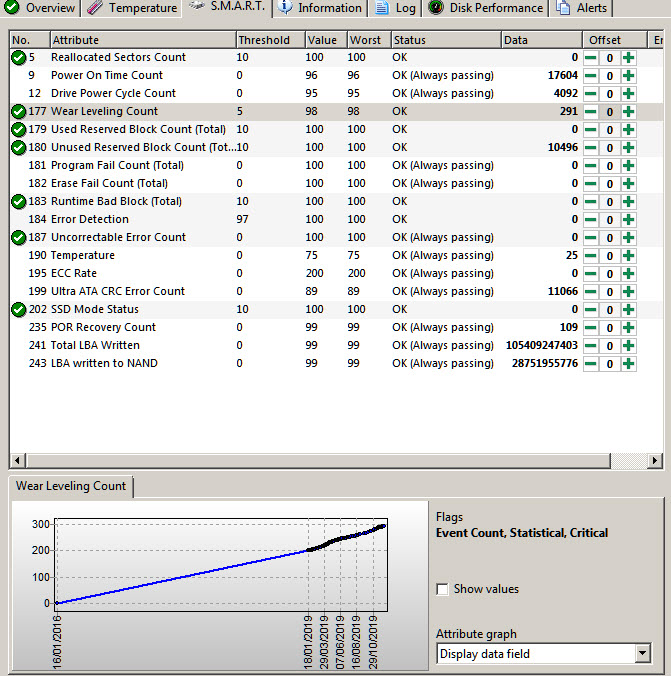Open the Information tab
The height and width of the screenshot is (676, 671).
tap(320, 8)
